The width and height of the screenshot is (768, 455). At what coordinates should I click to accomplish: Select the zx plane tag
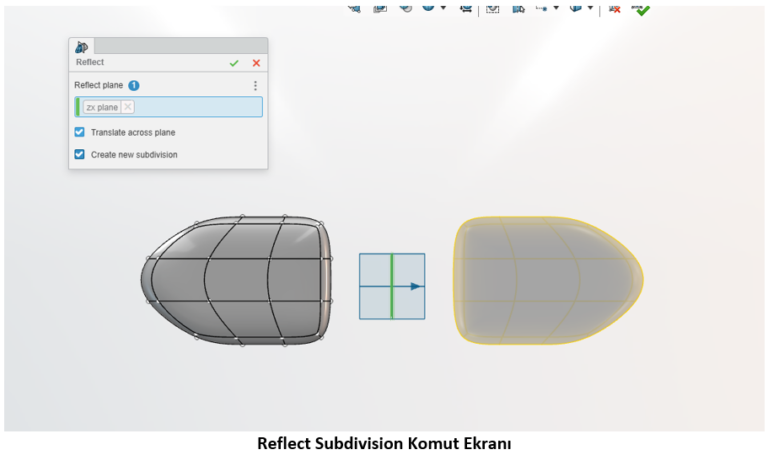[102, 107]
